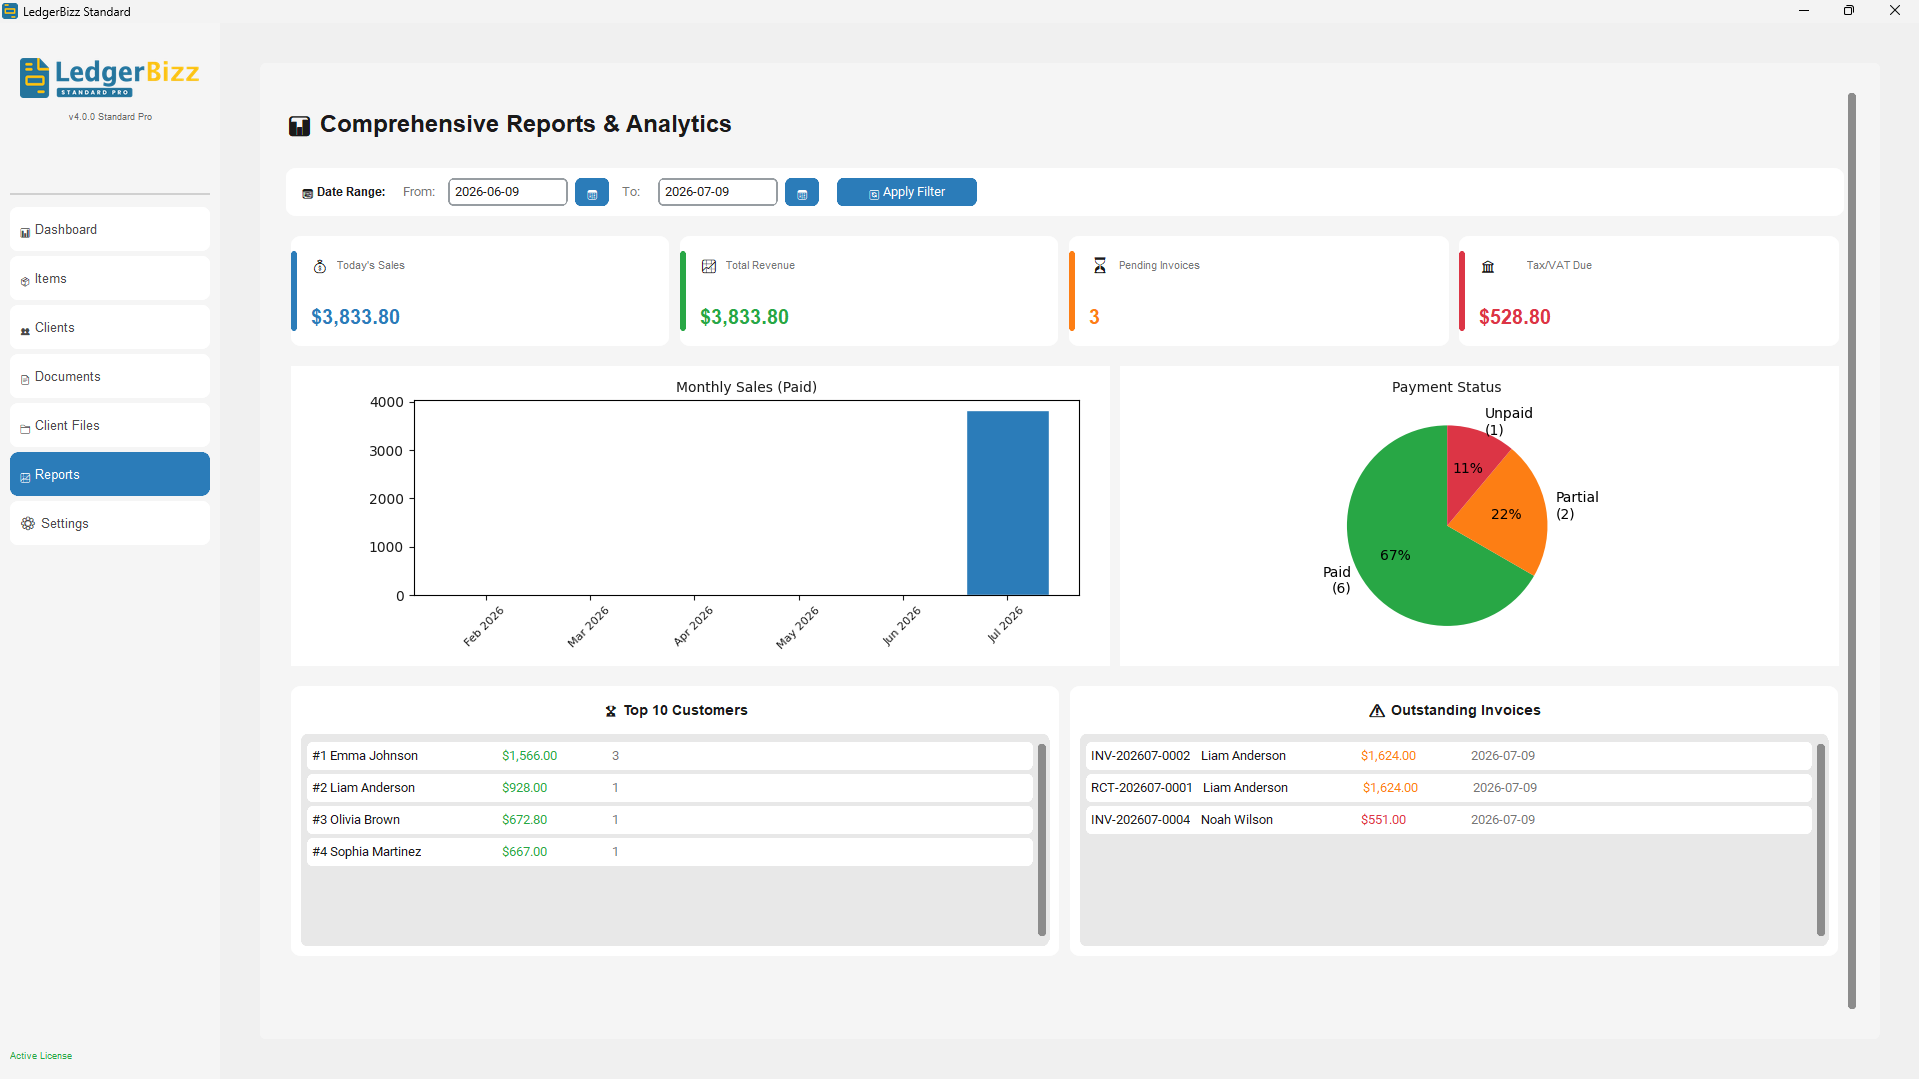Click the Payment Status chart title

point(1446,387)
